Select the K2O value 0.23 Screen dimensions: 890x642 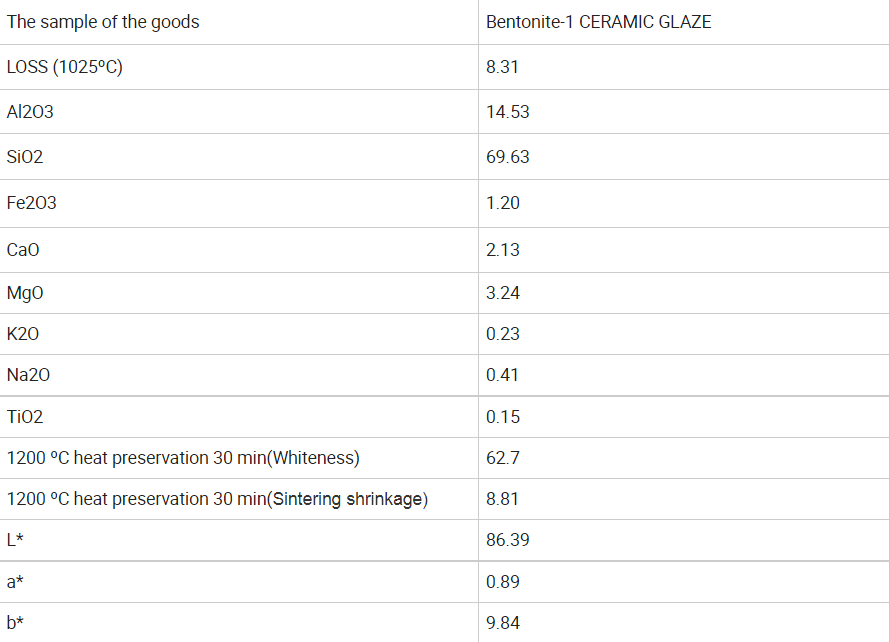point(503,334)
